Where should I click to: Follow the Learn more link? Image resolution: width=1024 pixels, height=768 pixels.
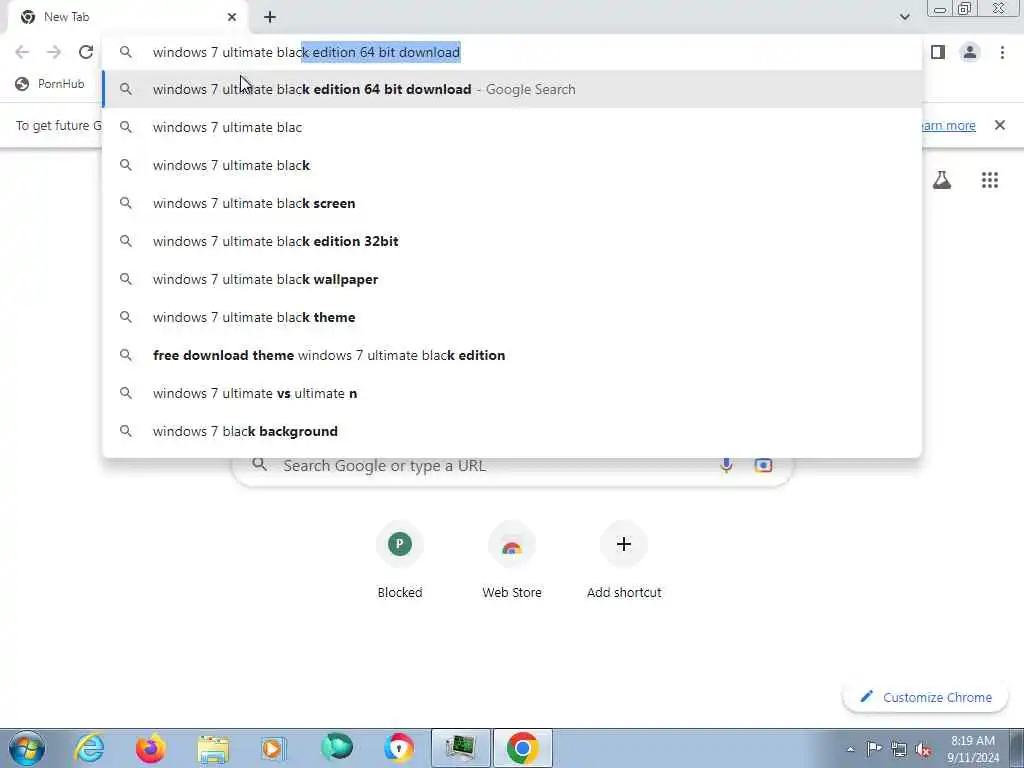[947, 125]
